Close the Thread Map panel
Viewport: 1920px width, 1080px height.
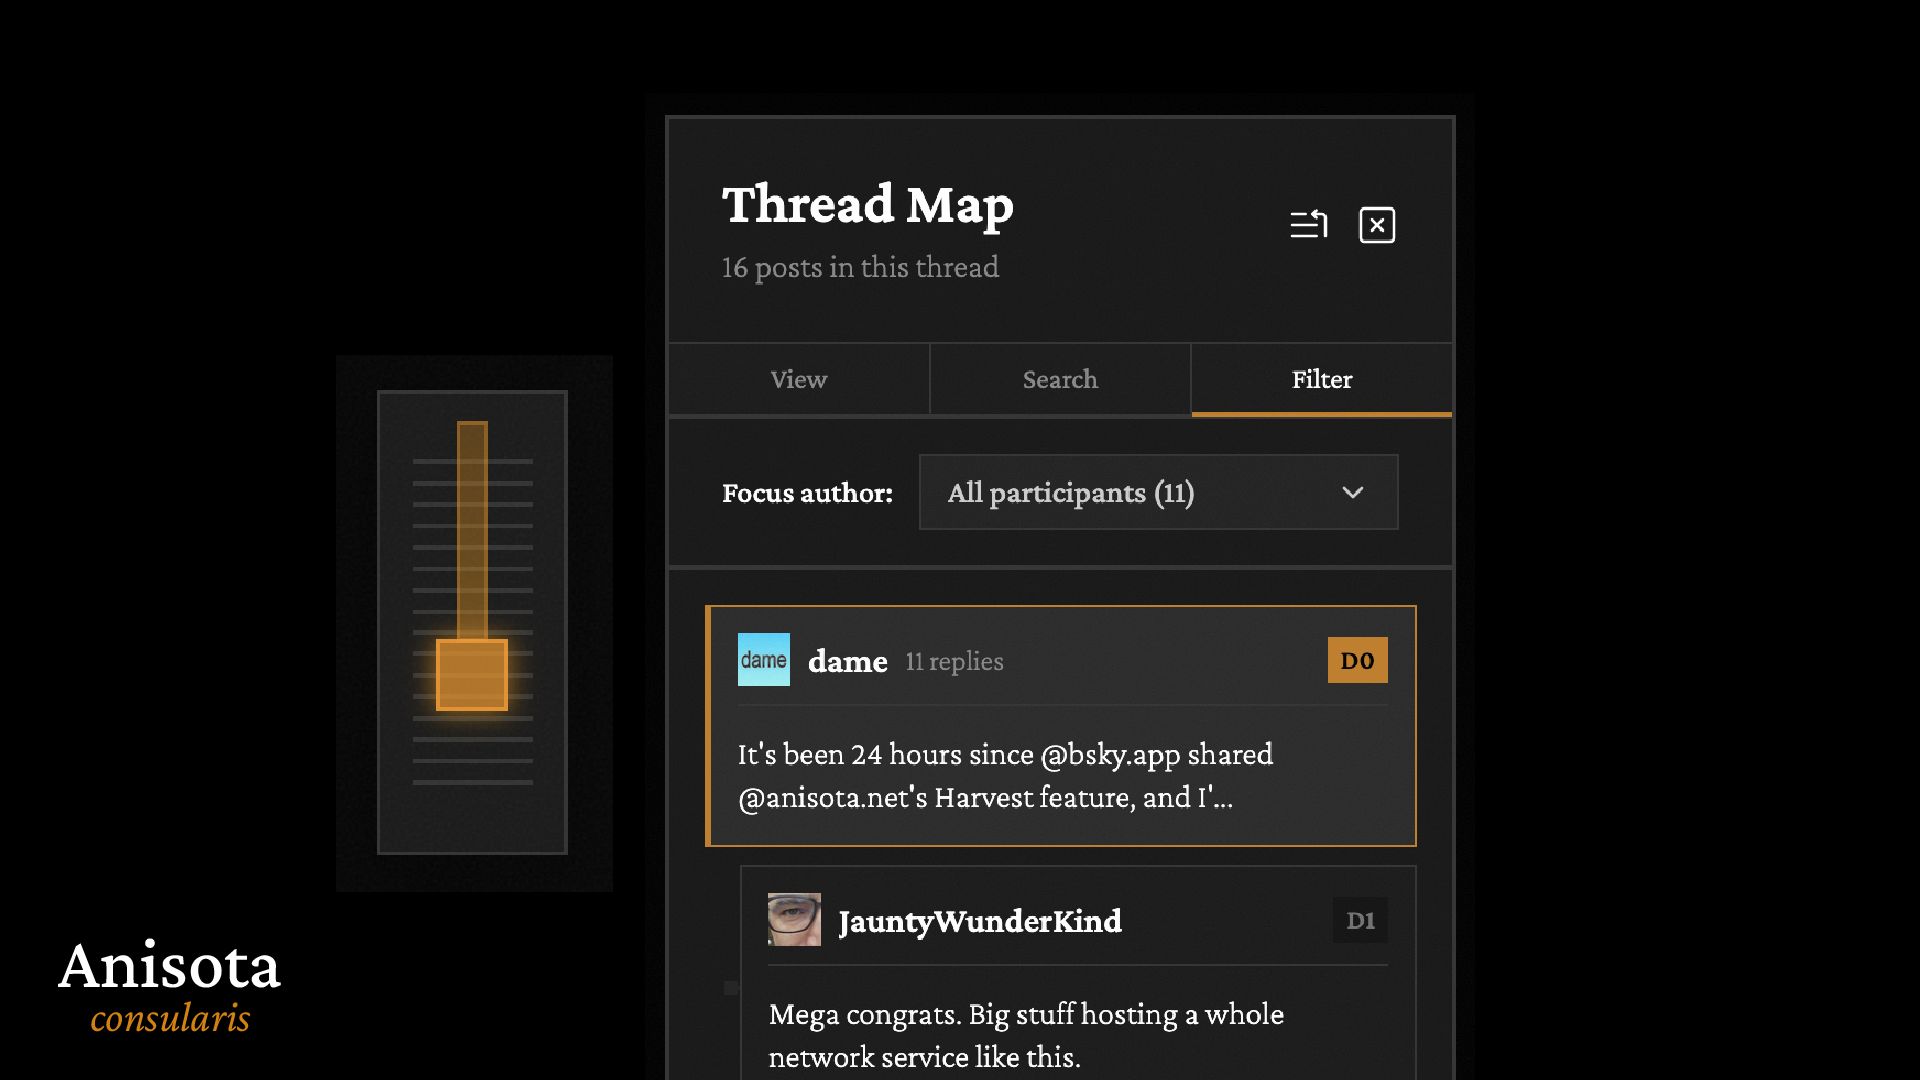(1377, 225)
